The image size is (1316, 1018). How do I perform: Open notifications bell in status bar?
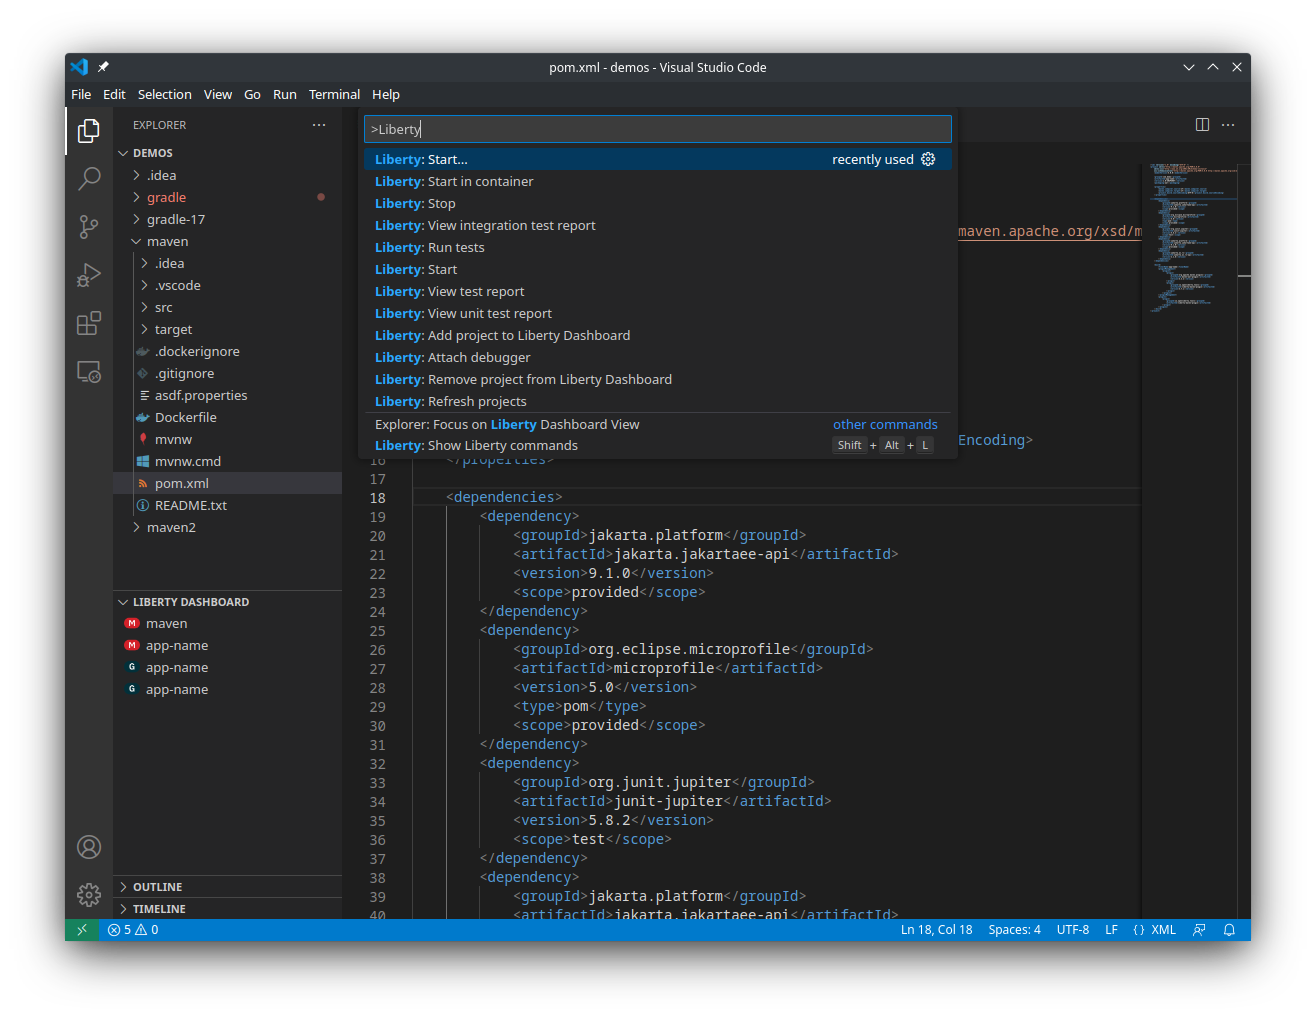tap(1230, 930)
